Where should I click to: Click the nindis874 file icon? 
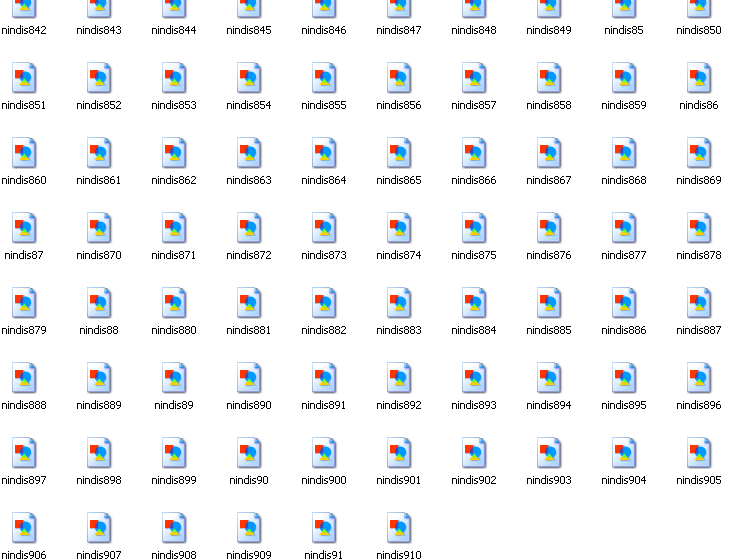pyautogui.click(x=399, y=228)
